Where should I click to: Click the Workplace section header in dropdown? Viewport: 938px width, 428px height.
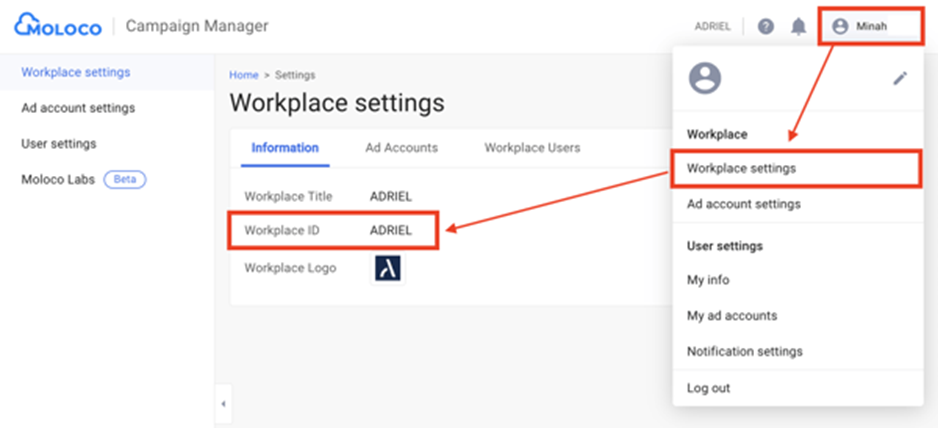click(717, 135)
